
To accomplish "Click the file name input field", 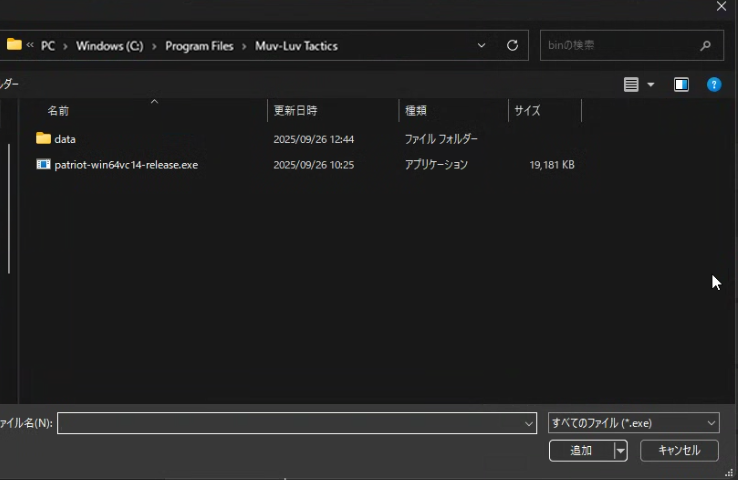I will click(290, 424).
